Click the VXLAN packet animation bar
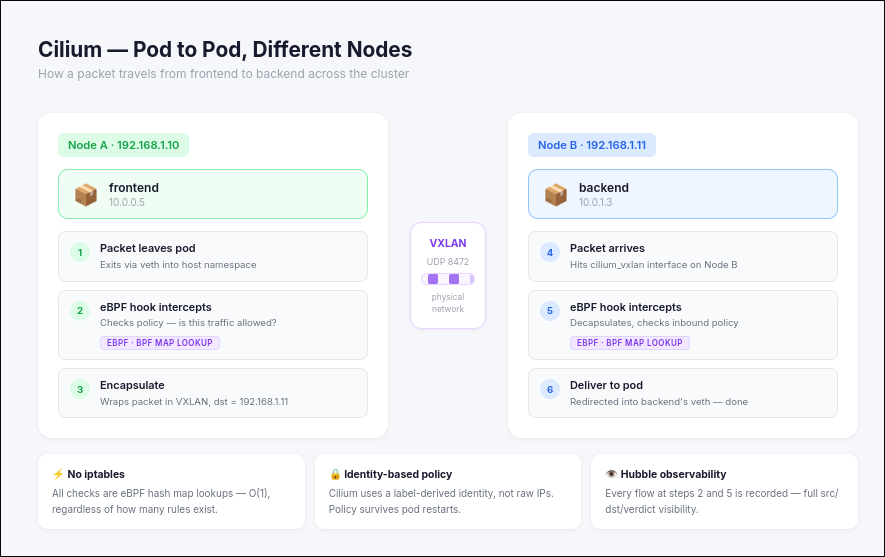Viewport: 885px width, 557px height. click(x=448, y=279)
